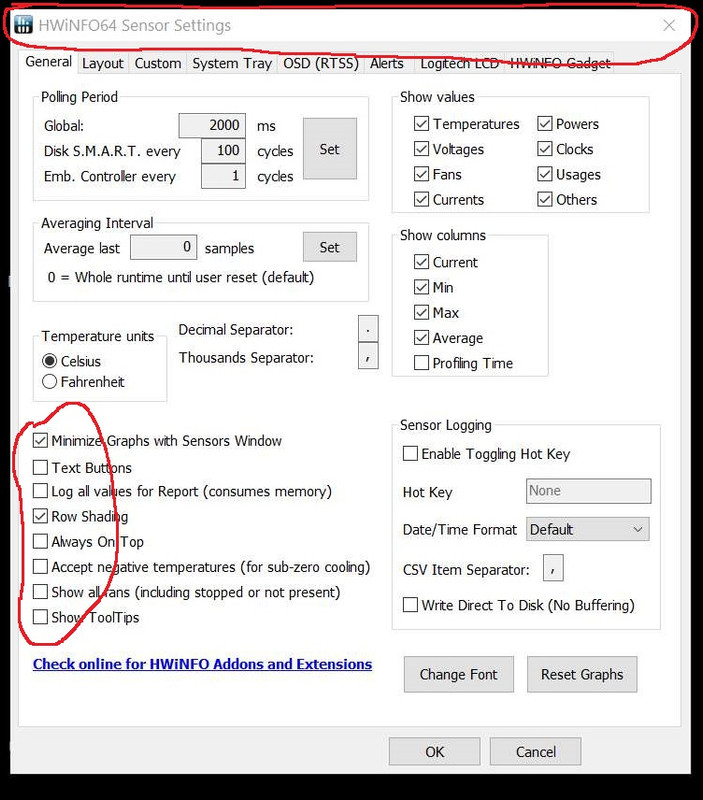Enable Always On Top
703x800 pixels.
[40, 541]
